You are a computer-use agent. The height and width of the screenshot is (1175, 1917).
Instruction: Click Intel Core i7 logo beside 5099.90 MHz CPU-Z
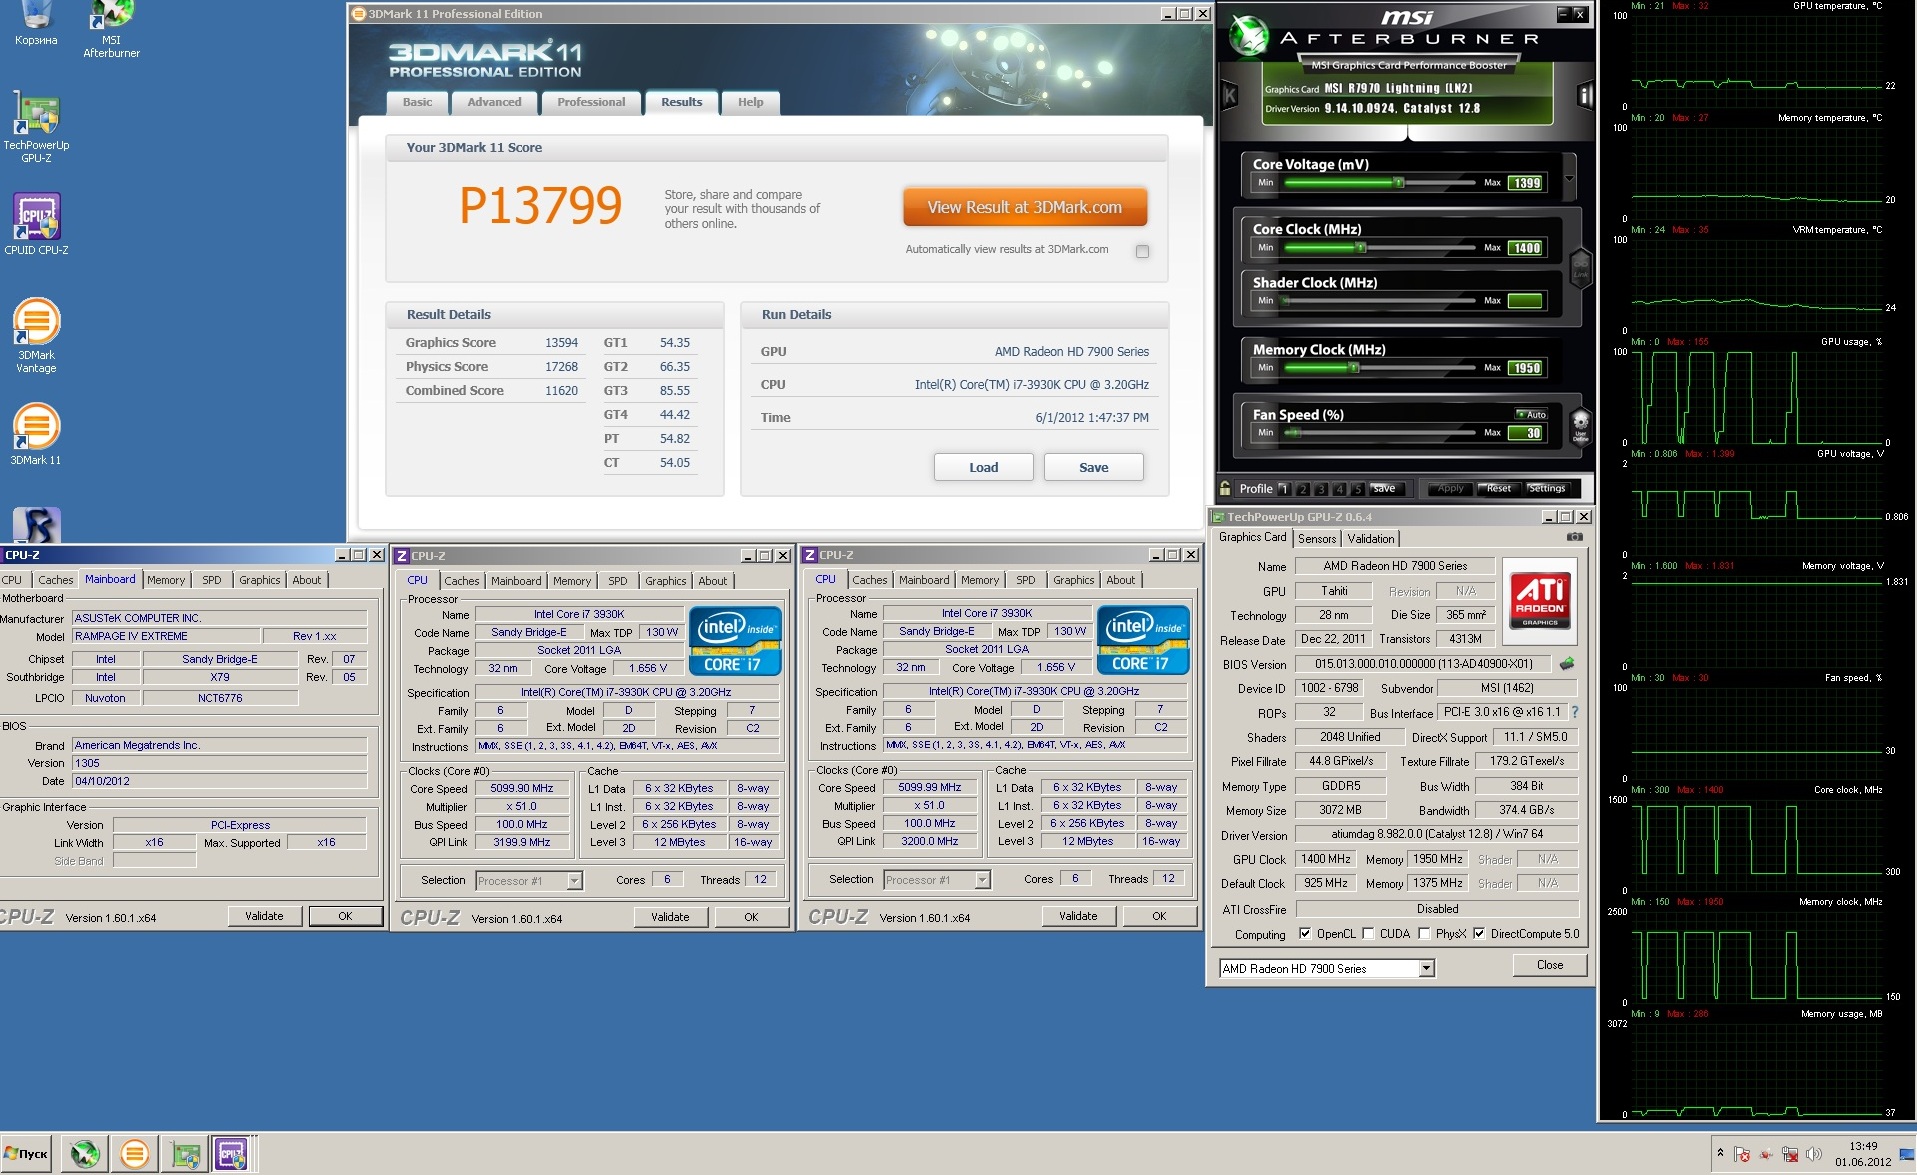coord(734,640)
